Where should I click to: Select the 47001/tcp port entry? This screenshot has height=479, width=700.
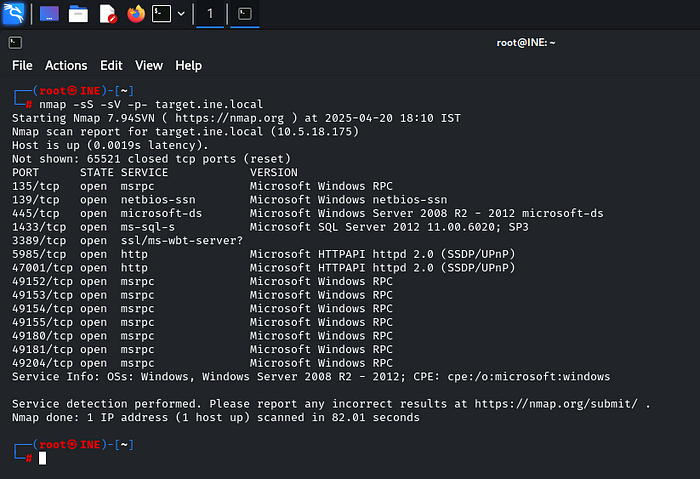(42, 268)
